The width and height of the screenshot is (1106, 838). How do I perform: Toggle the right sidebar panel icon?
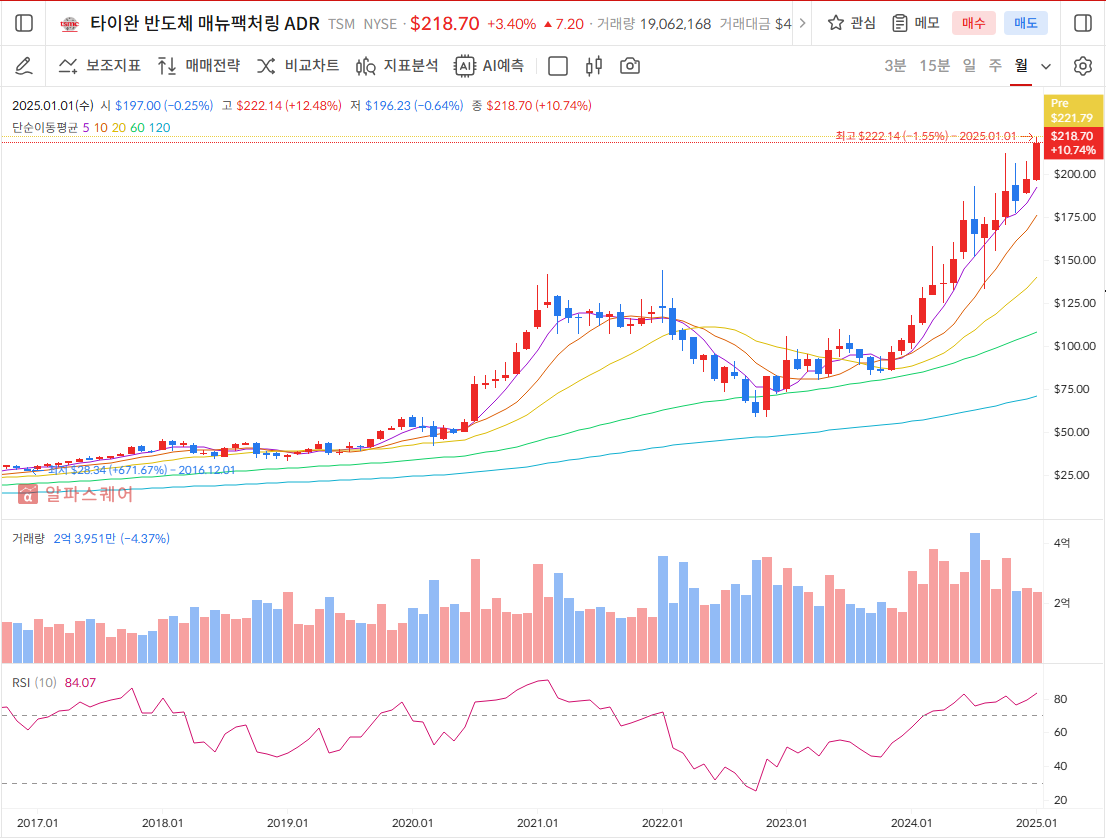pos(1083,23)
